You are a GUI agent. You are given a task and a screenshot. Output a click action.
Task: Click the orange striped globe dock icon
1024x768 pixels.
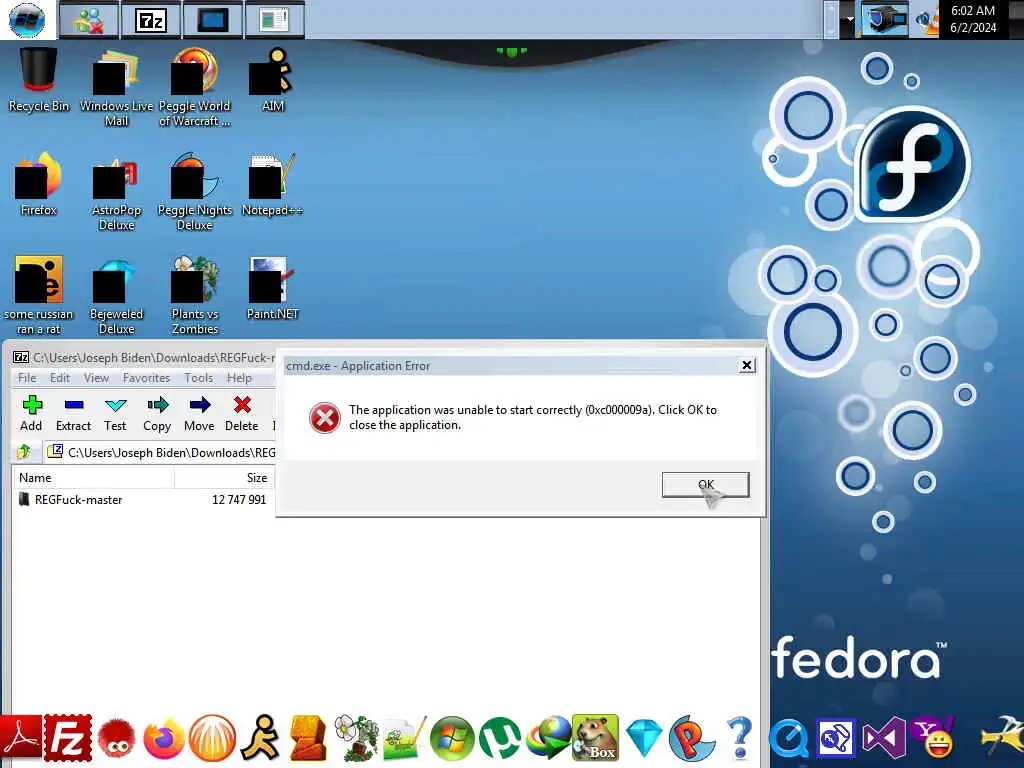coord(212,739)
